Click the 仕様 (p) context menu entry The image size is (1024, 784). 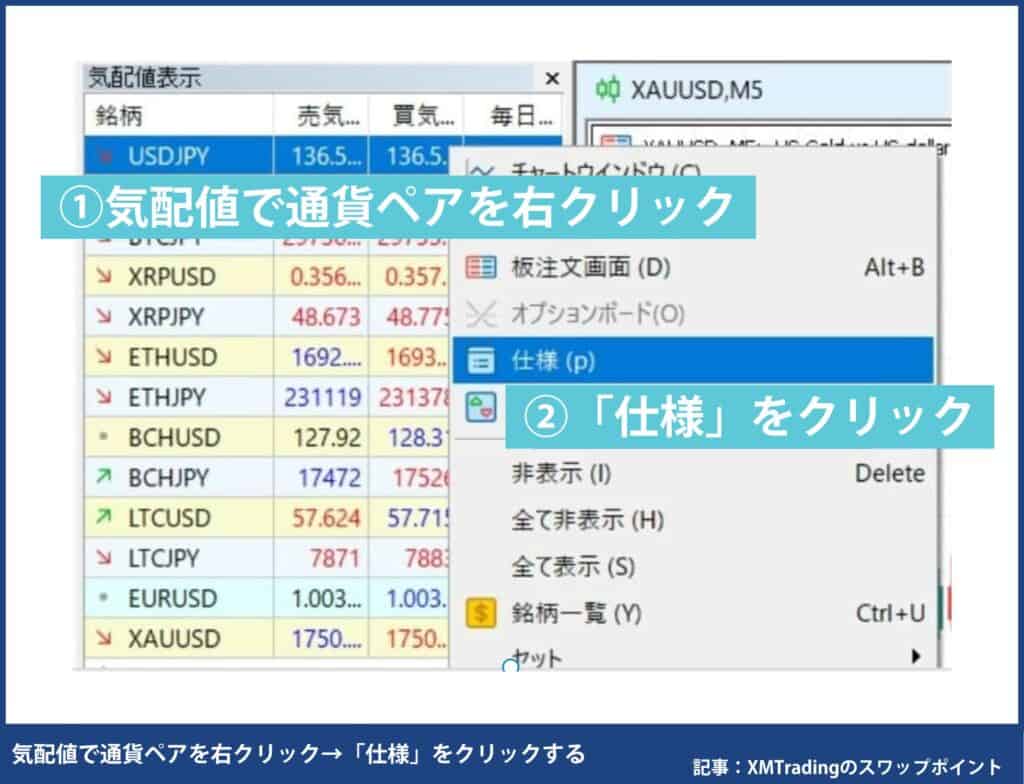pyautogui.click(x=693, y=360)
